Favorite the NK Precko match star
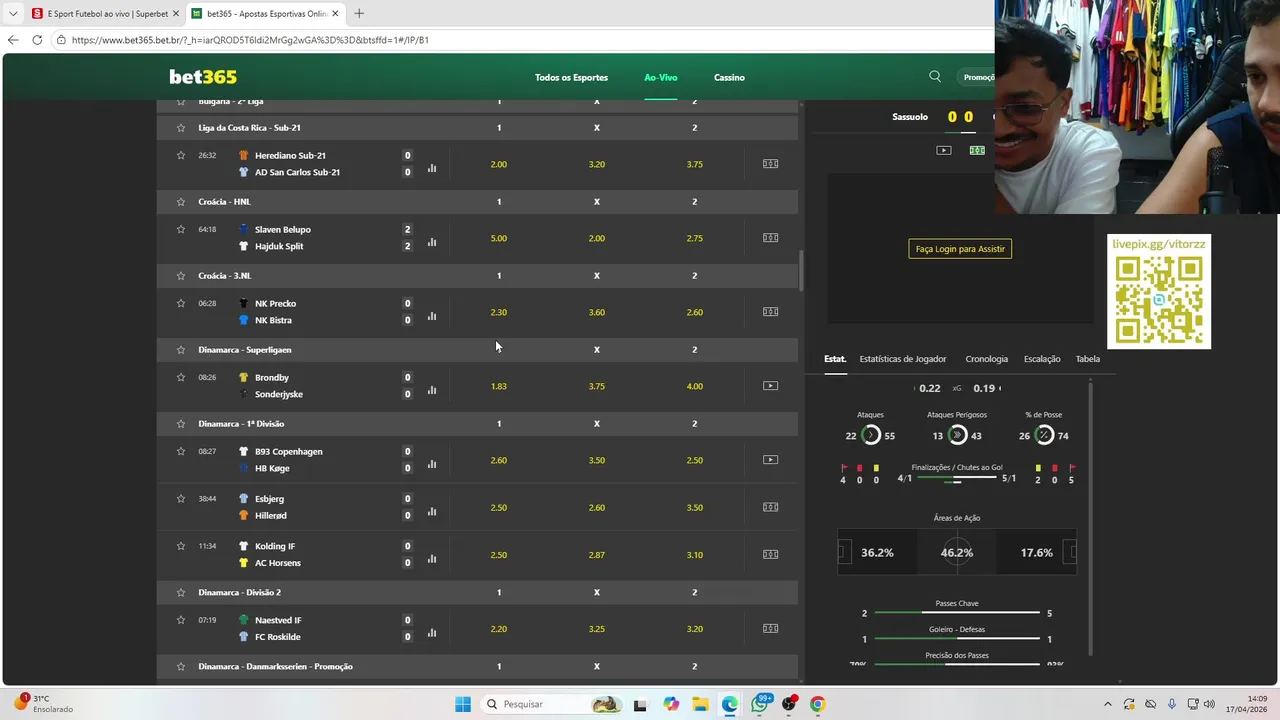 [x=181, y=303]
